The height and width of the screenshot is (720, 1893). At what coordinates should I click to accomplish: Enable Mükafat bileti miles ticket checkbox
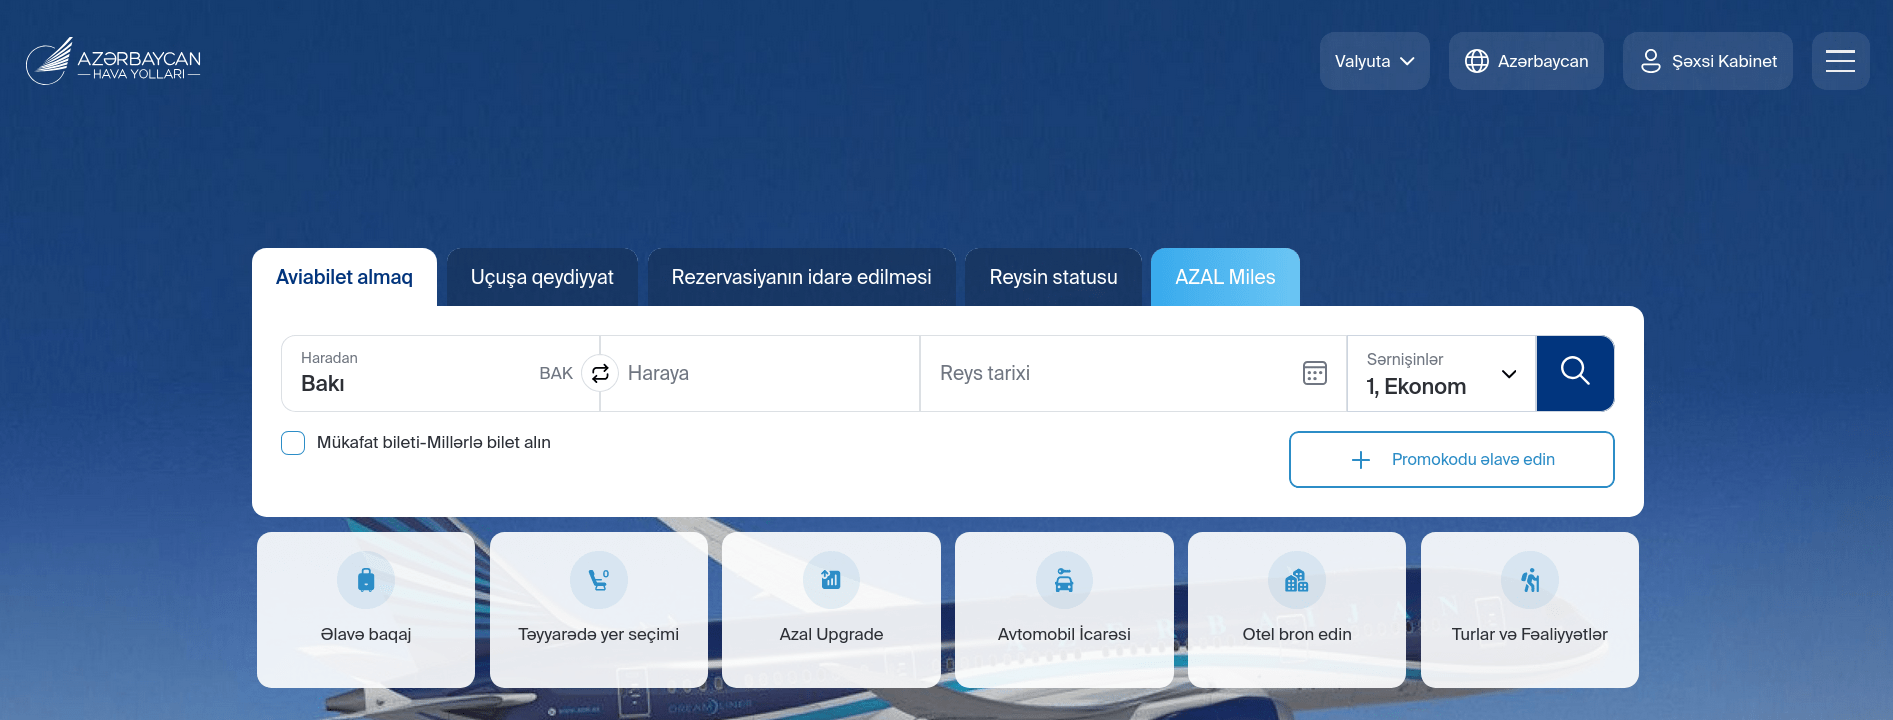coord(293,443)
